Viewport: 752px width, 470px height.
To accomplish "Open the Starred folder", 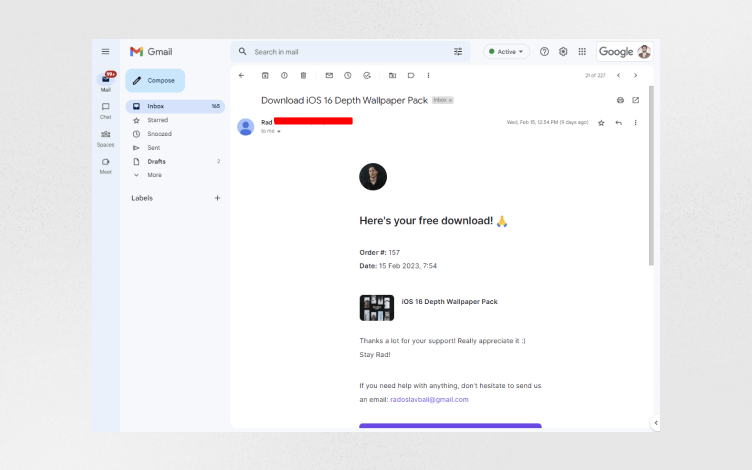I will tap(175, 120).
